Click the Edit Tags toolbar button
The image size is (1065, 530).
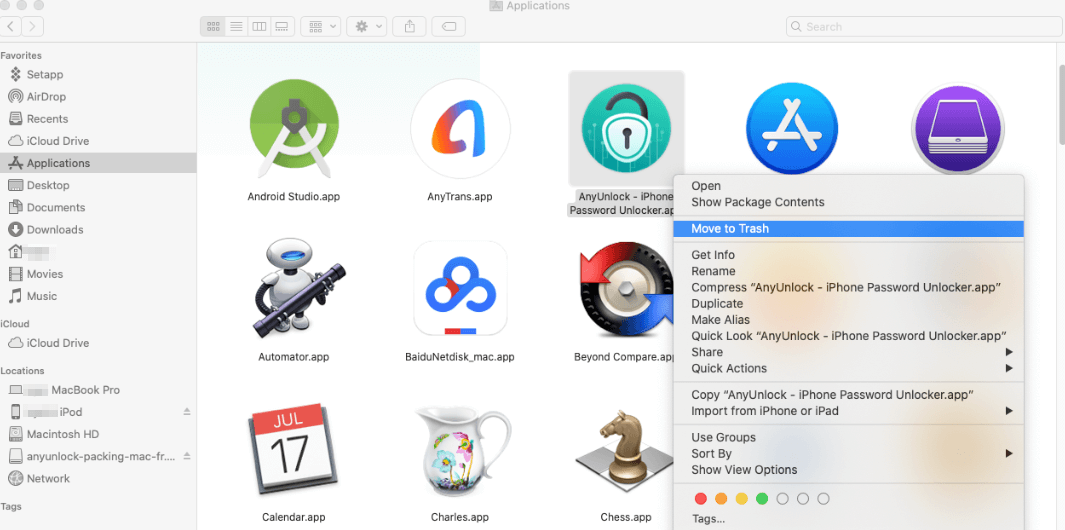(448, 26)
